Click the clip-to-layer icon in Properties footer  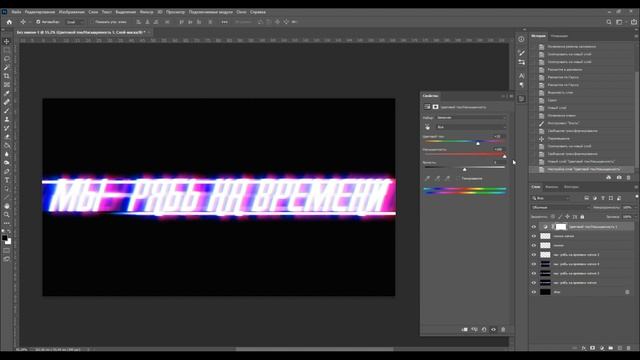point(464,329)
